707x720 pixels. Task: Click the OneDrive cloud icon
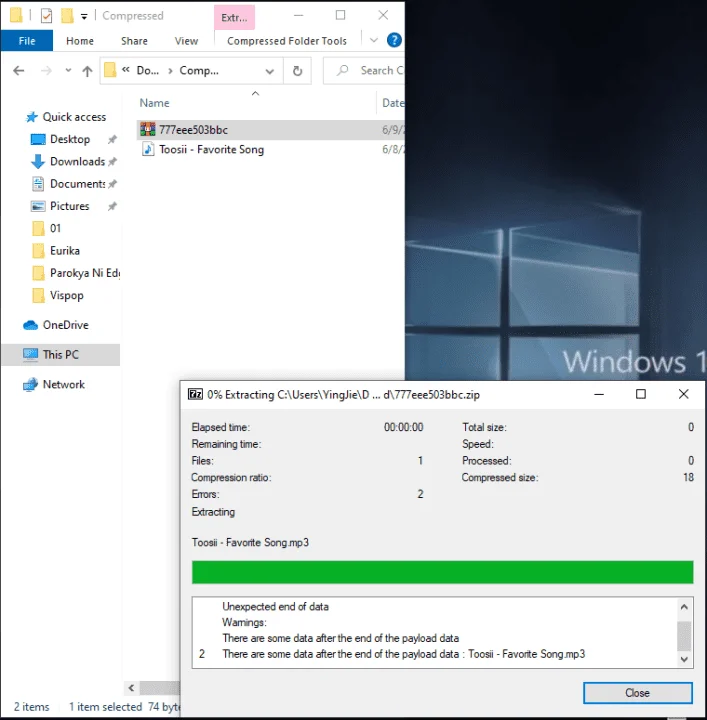[x=30, y=325]
